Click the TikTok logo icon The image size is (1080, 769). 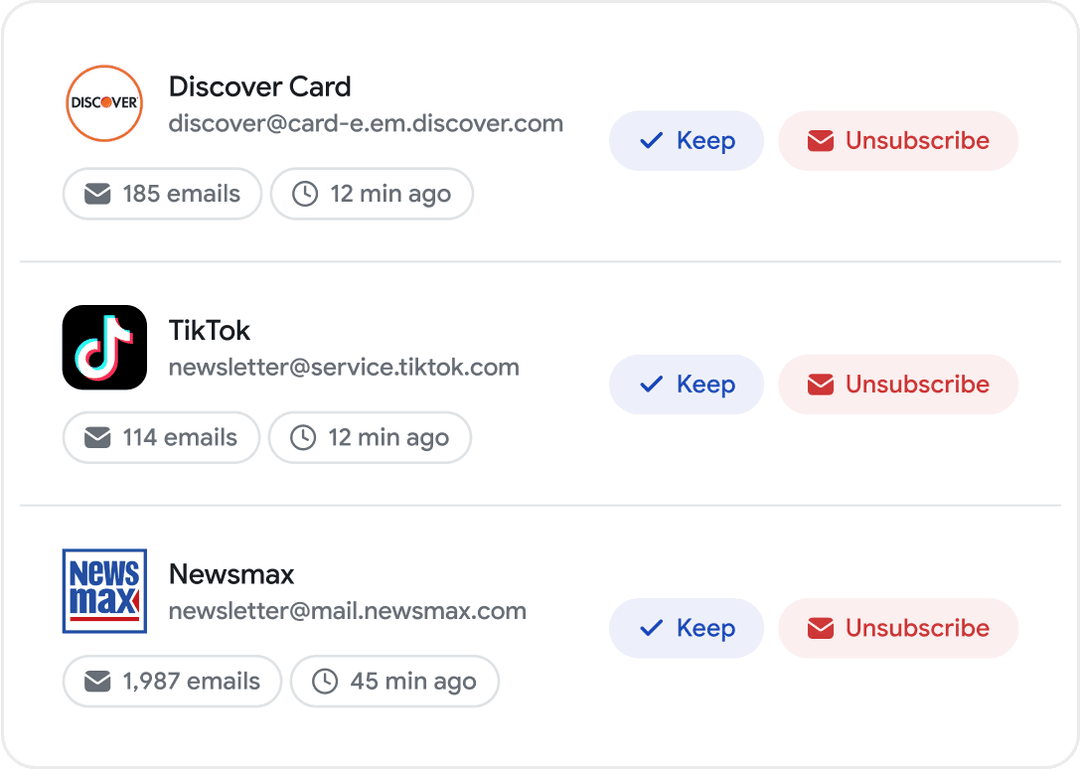pyautogui.click(x=104, y=347)
